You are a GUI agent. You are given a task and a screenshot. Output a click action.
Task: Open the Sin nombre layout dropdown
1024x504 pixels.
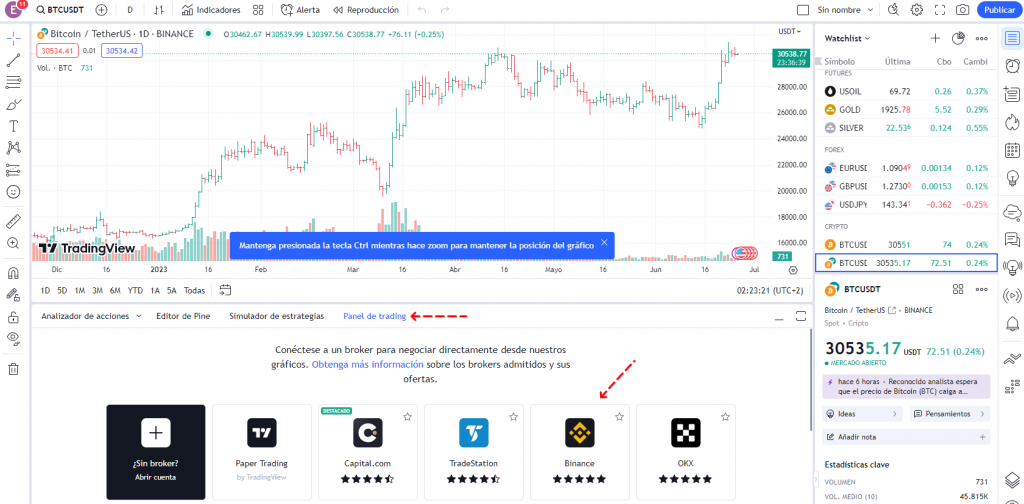pyautogui.click(x=845, y=10)
